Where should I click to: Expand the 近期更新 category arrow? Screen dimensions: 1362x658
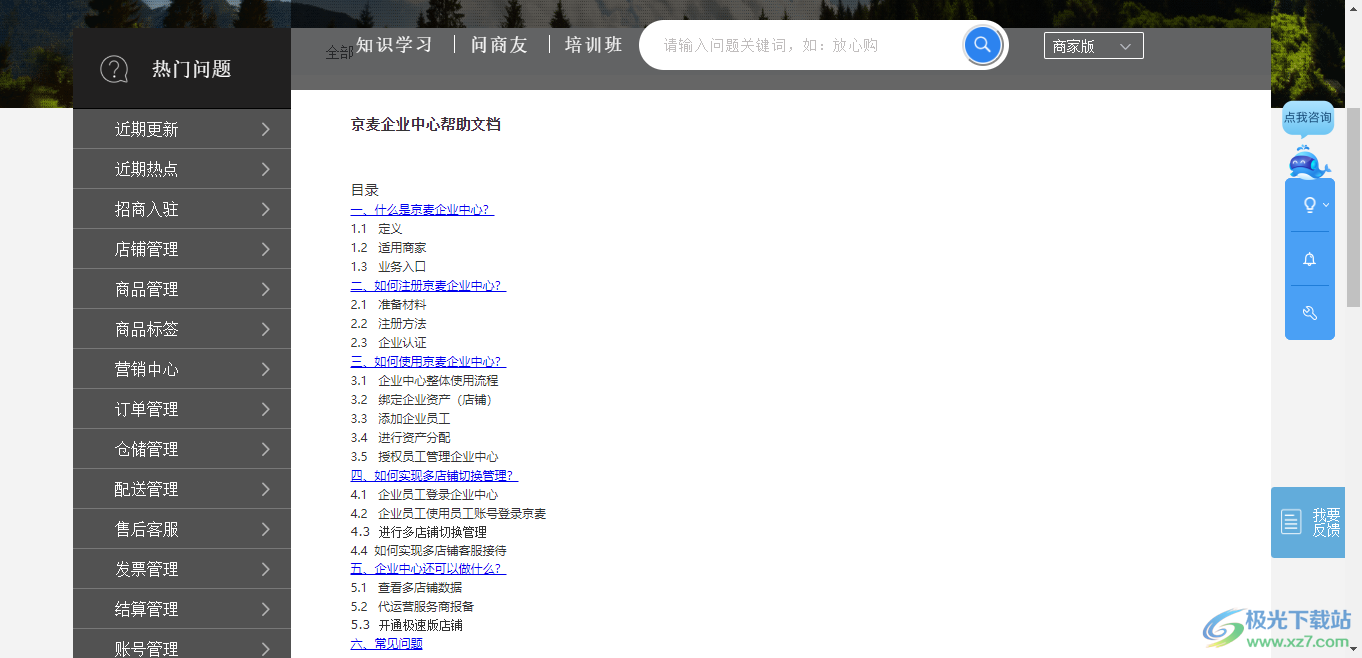tap(266, 129)
